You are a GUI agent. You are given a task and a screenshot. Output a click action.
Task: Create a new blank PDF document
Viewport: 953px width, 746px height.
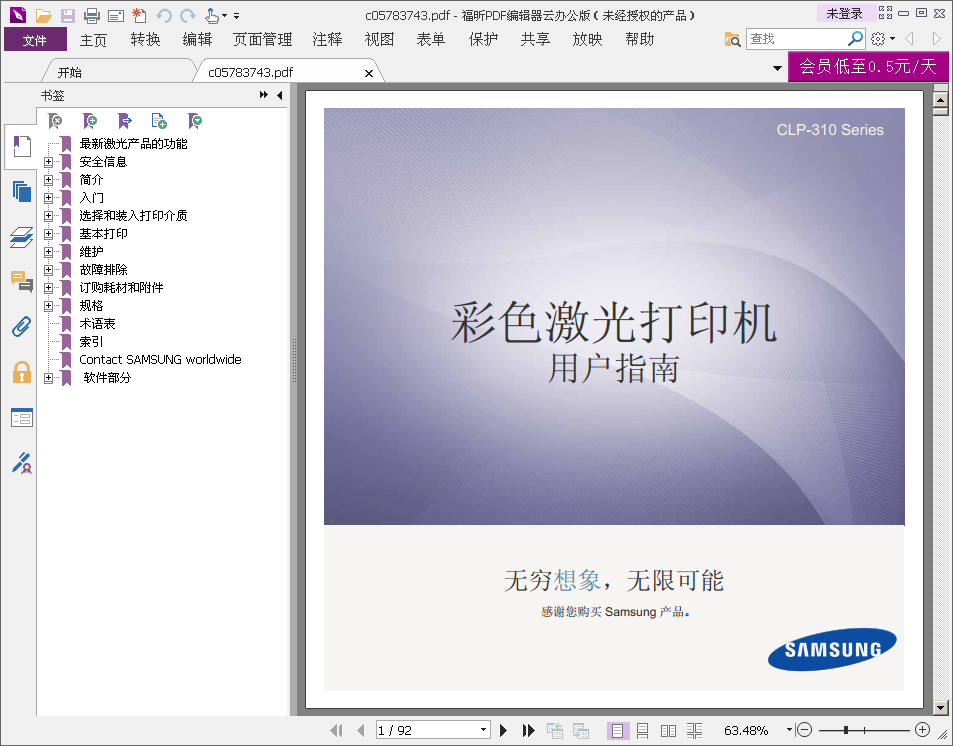(x=139, y=15)
